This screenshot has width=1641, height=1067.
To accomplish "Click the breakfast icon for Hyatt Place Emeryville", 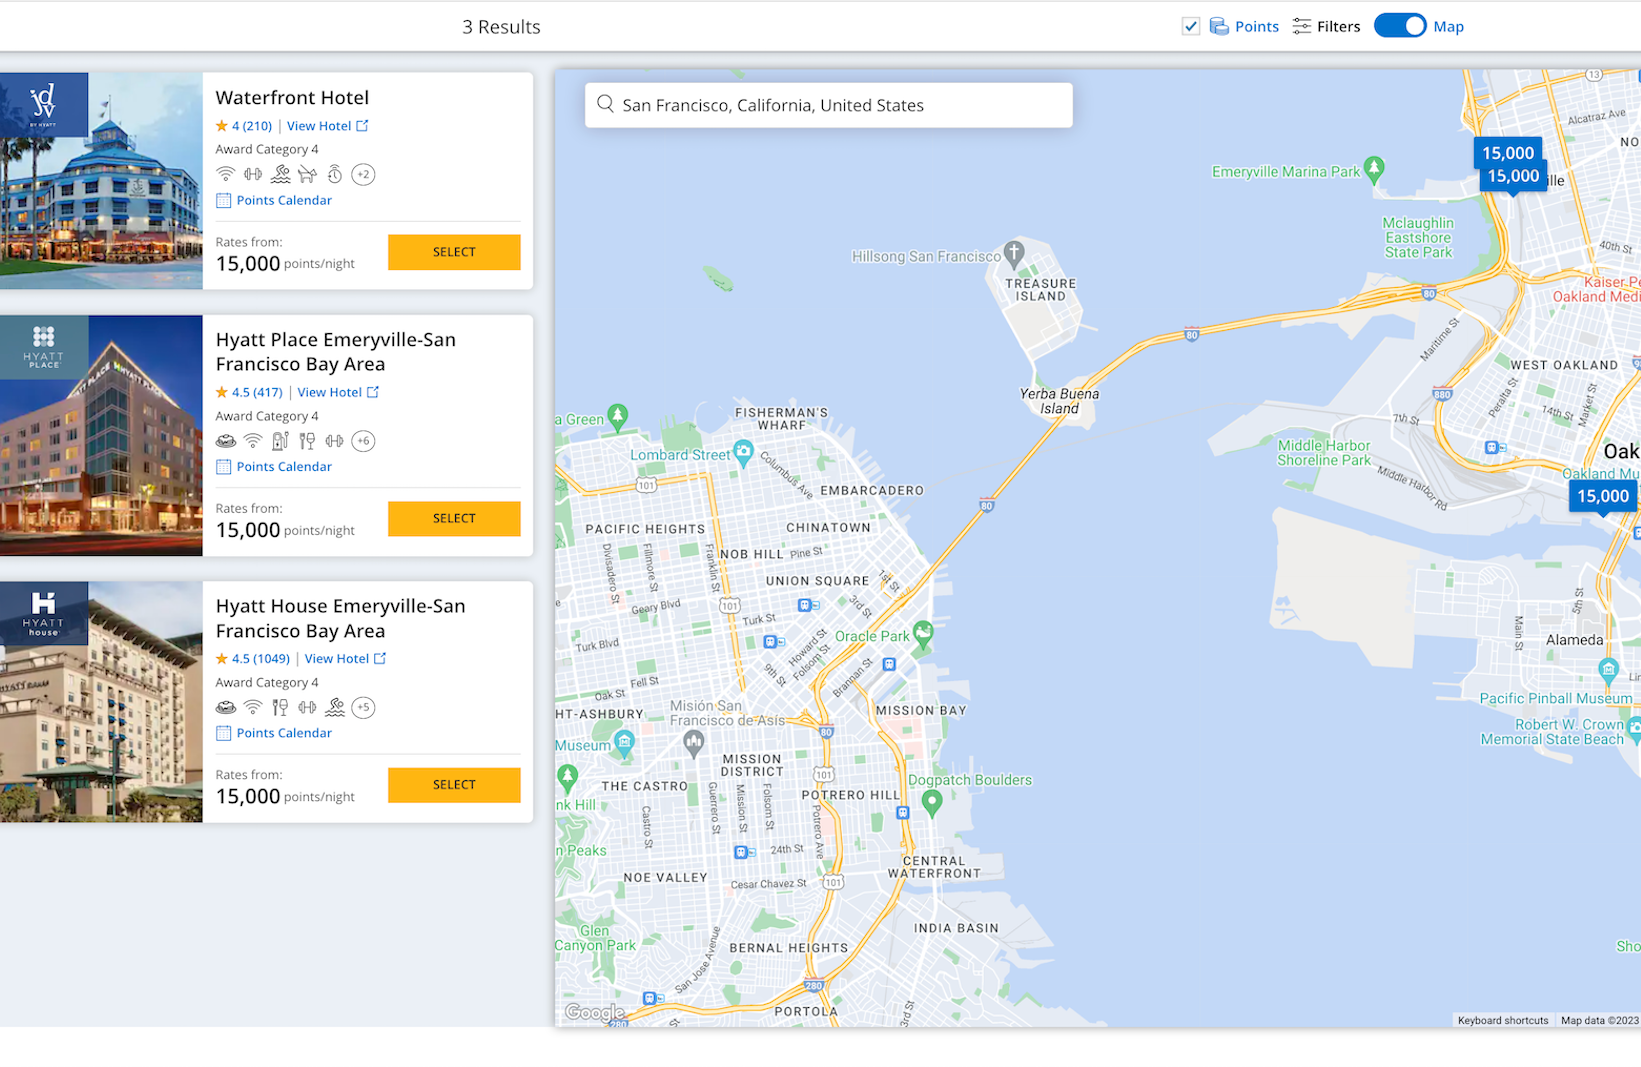I will coord(226,441).
